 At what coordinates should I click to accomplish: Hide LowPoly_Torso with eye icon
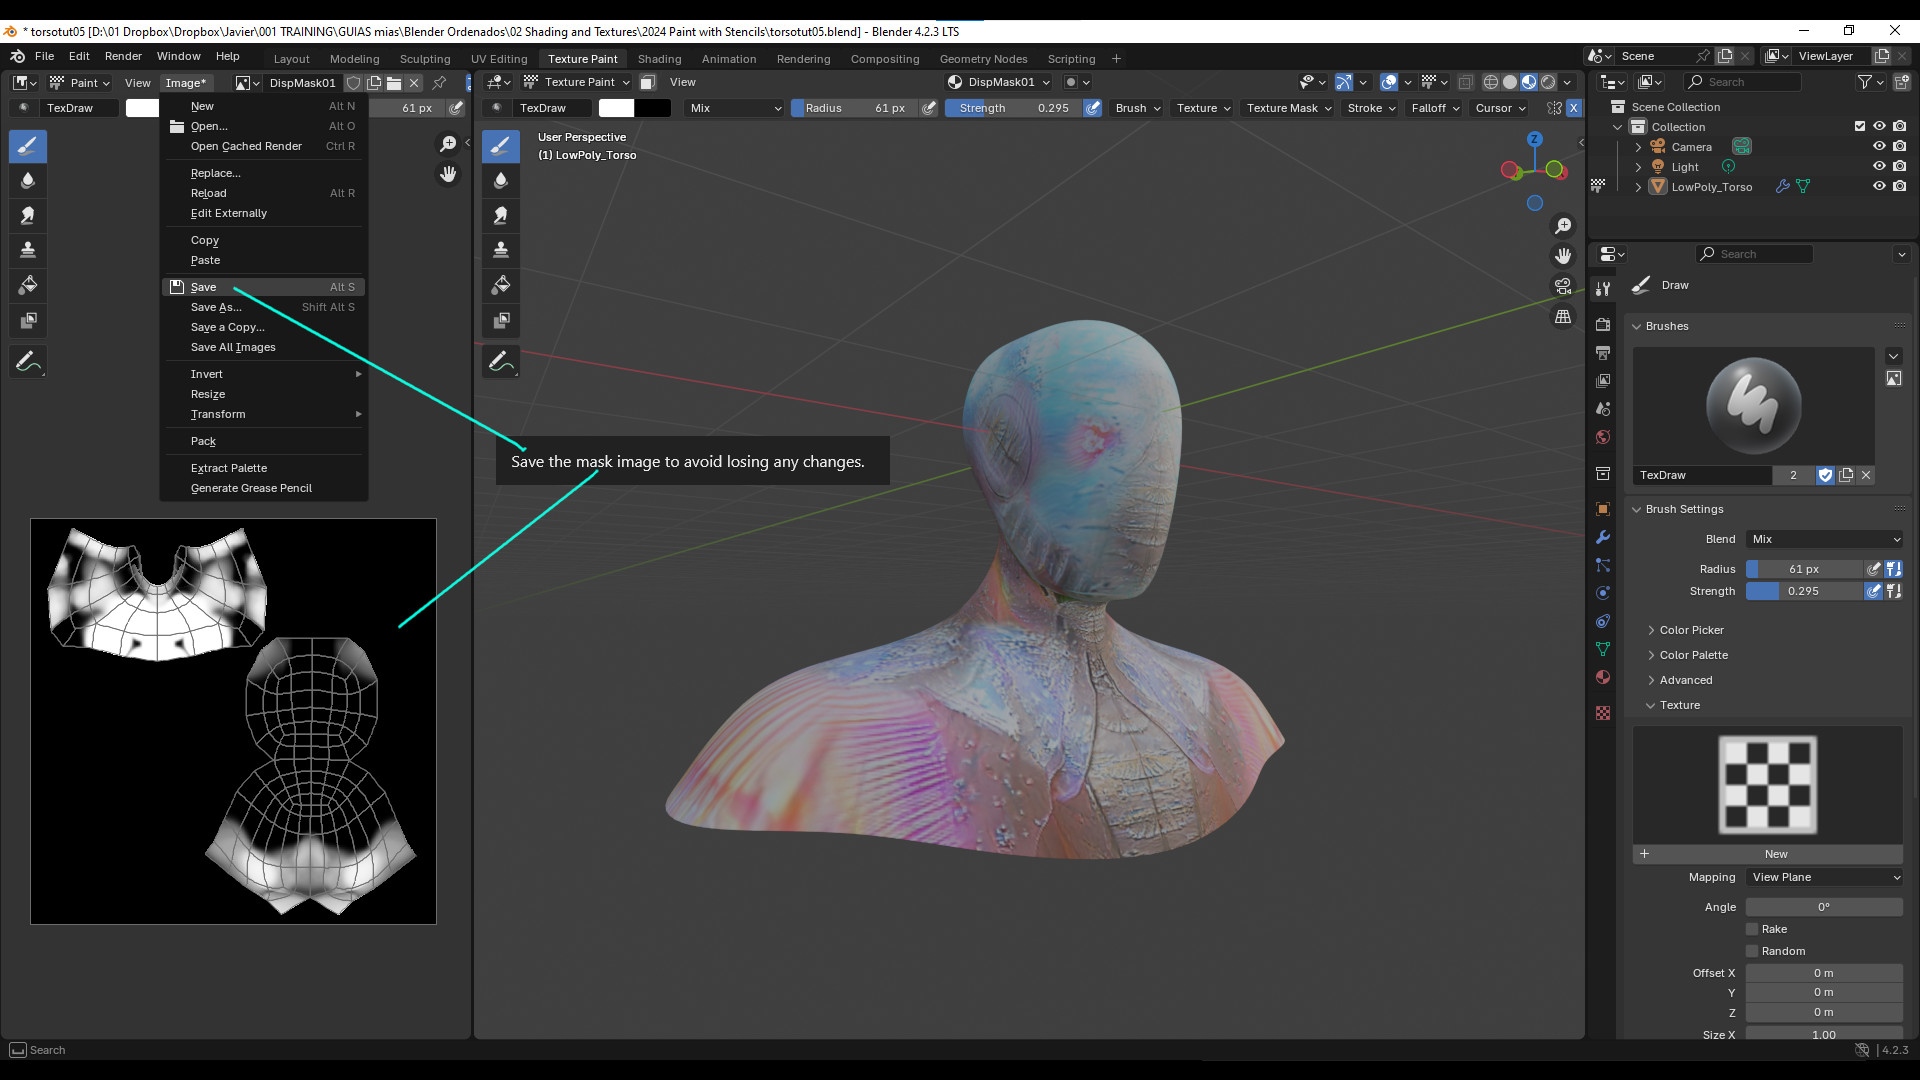tap(1879, 187)
